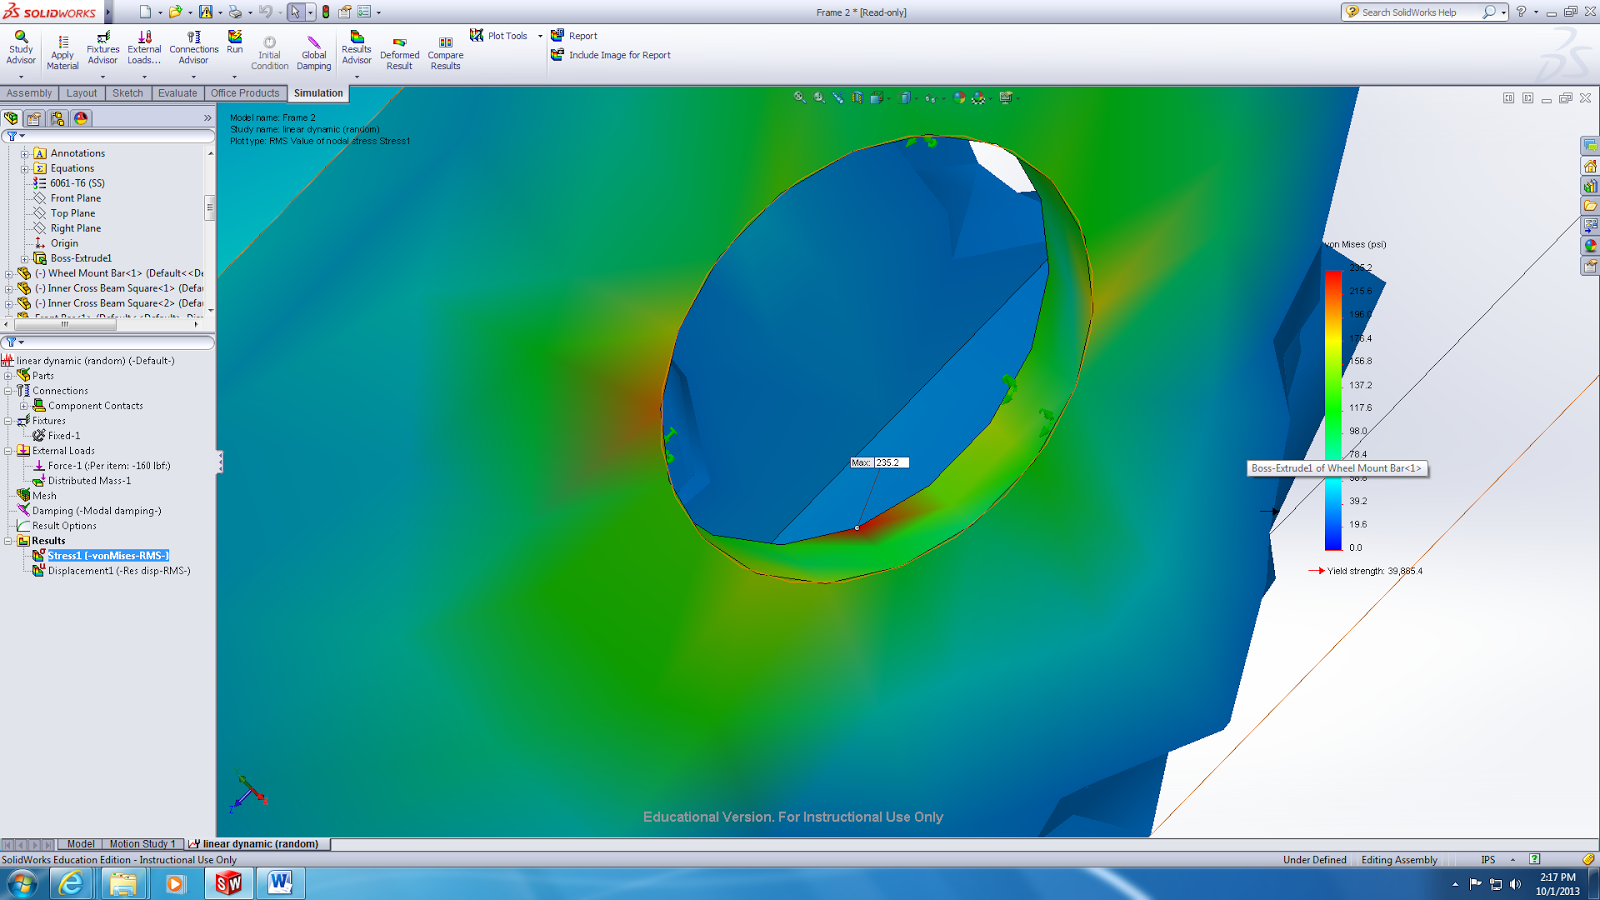The height and width of the screenshot is (900, 1600).
Task: Run the simulation study
Action: click(235, 42)
